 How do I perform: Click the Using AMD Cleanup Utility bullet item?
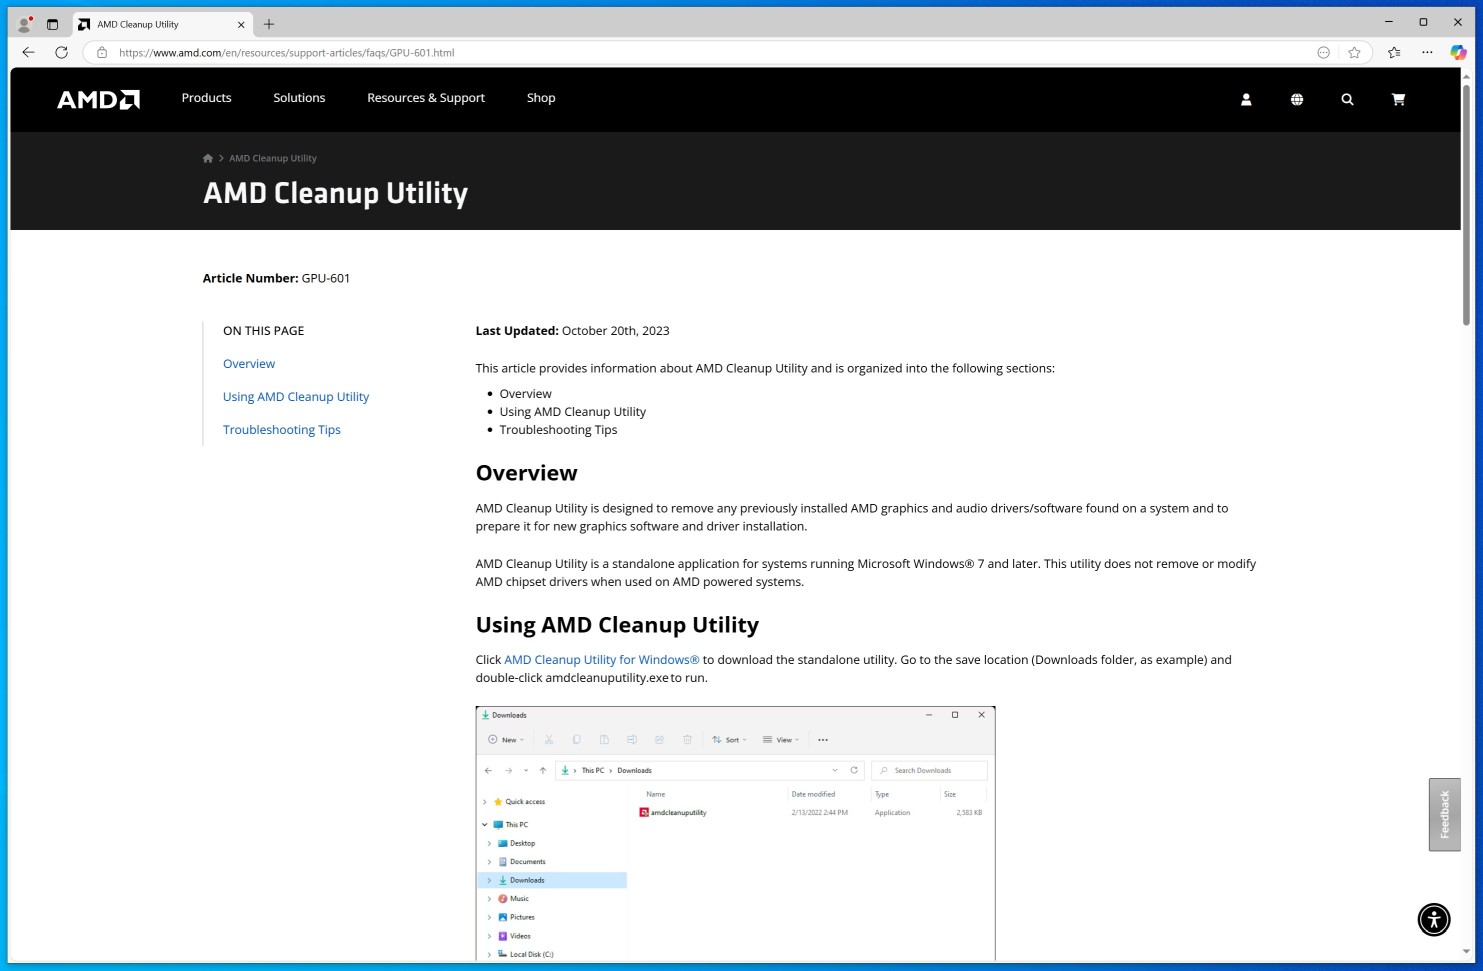click(x=572, y=412)
